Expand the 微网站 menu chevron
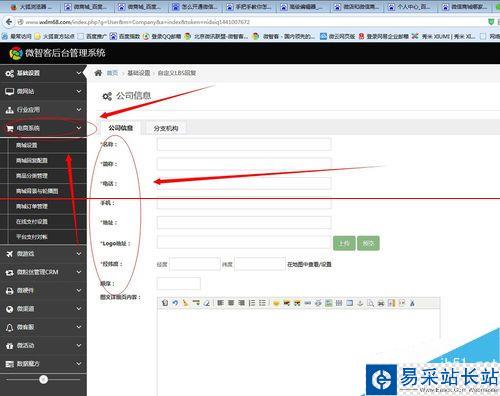This screenshot has width=500, height=396. (79, 91)
